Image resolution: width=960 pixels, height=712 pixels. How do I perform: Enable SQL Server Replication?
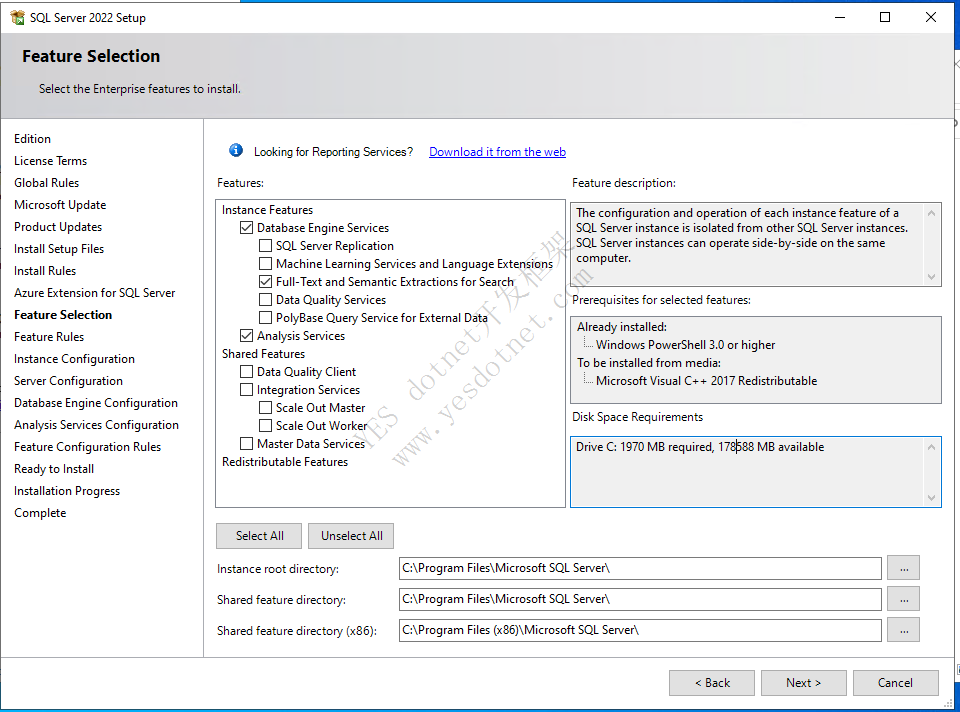[x=265, y=245]
